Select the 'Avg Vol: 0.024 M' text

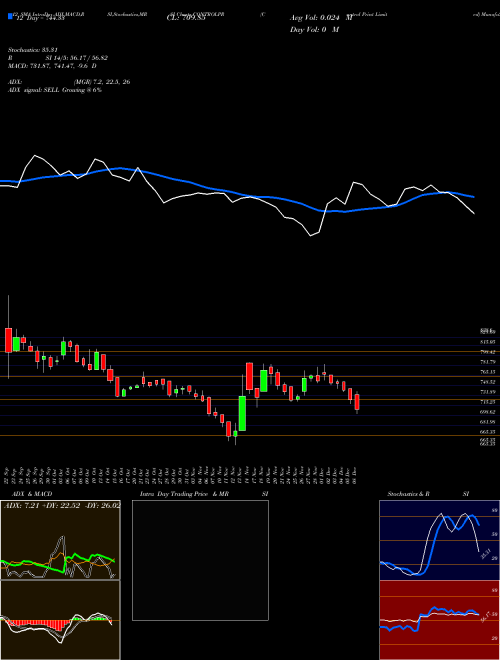(321, 18)
